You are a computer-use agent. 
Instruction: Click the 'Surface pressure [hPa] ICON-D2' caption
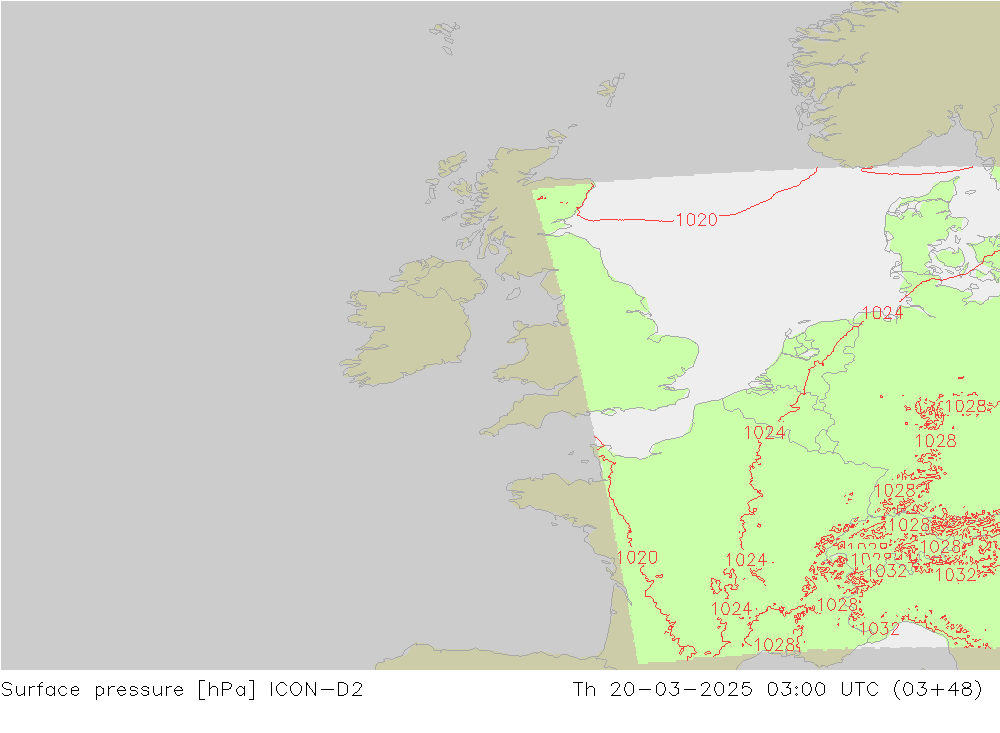(x=182, y=690)
